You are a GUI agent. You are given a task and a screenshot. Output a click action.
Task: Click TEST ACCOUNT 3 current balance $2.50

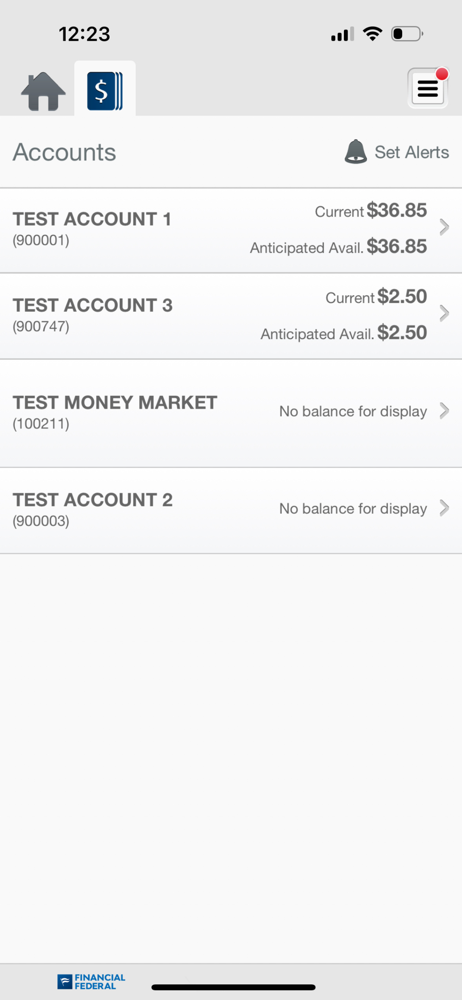click(x=402, y=297)
